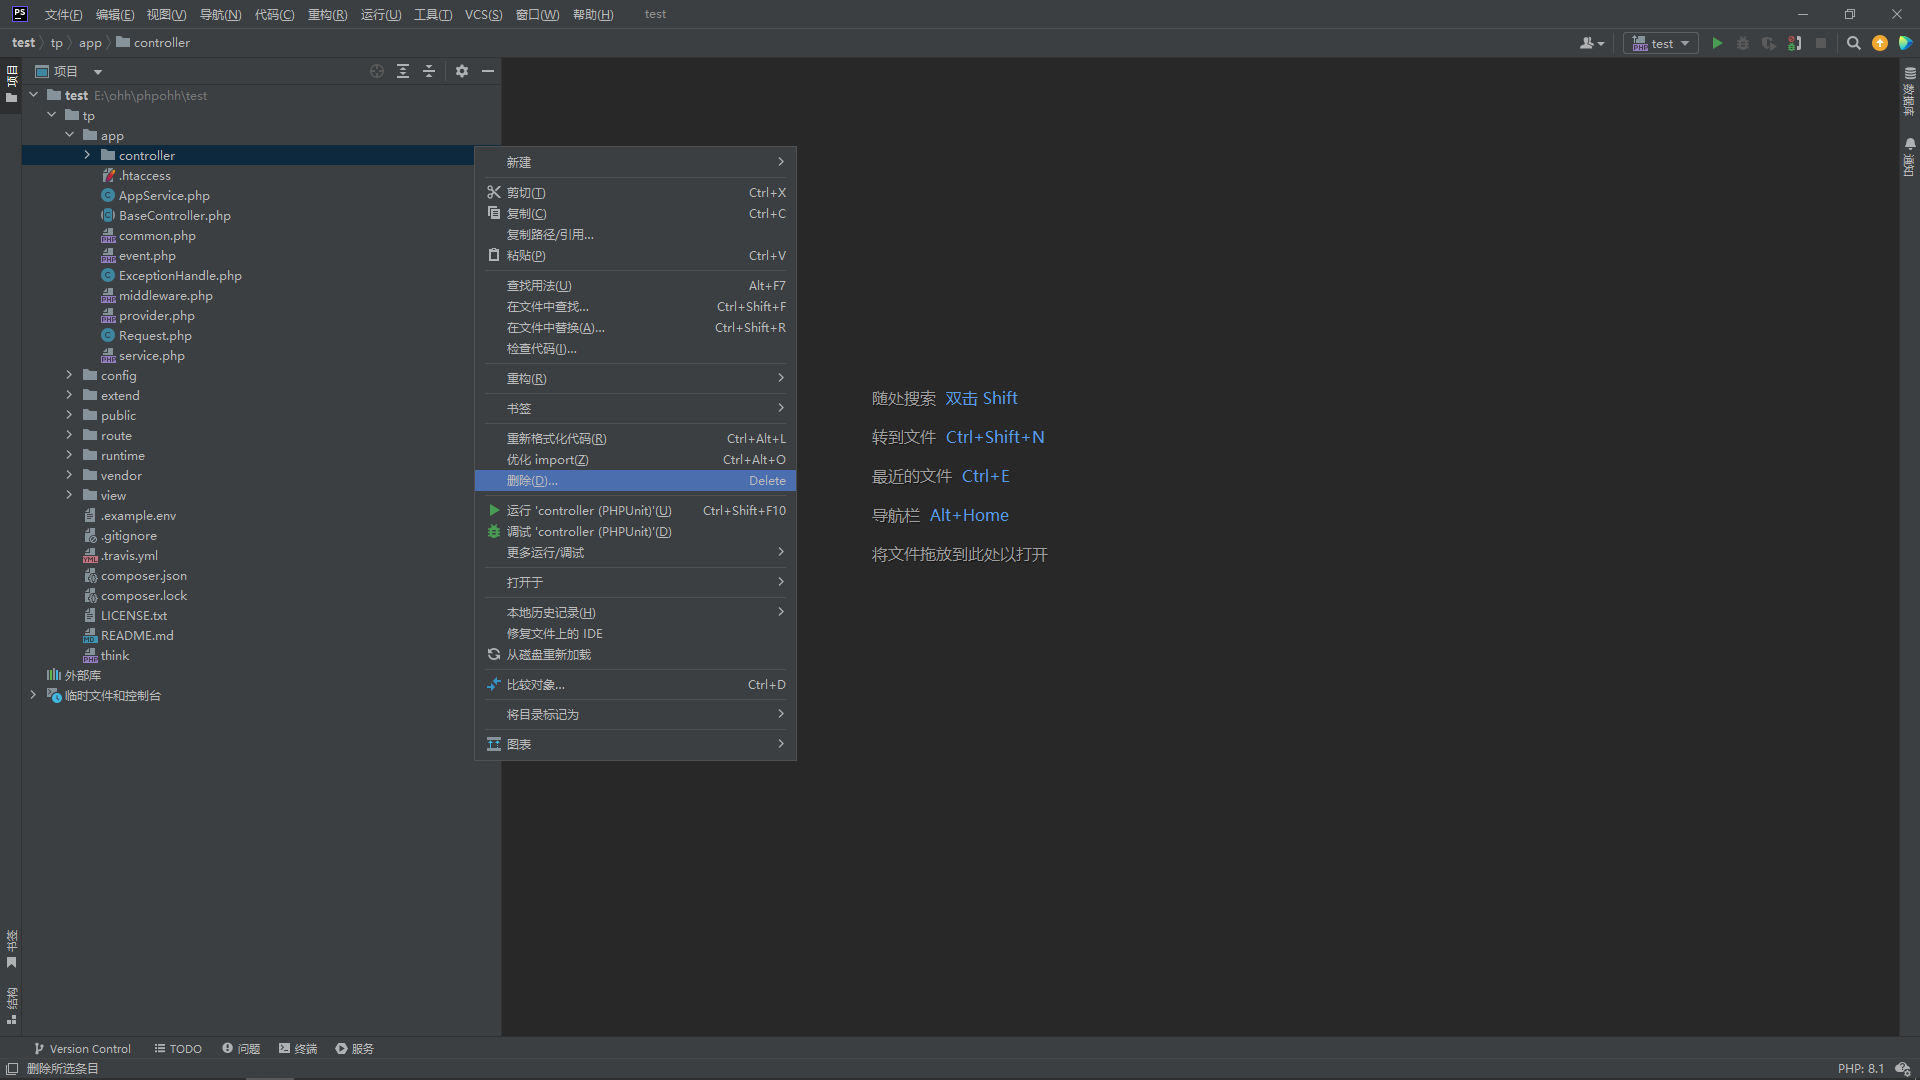Open project panel gear settings

click(462, 71)
